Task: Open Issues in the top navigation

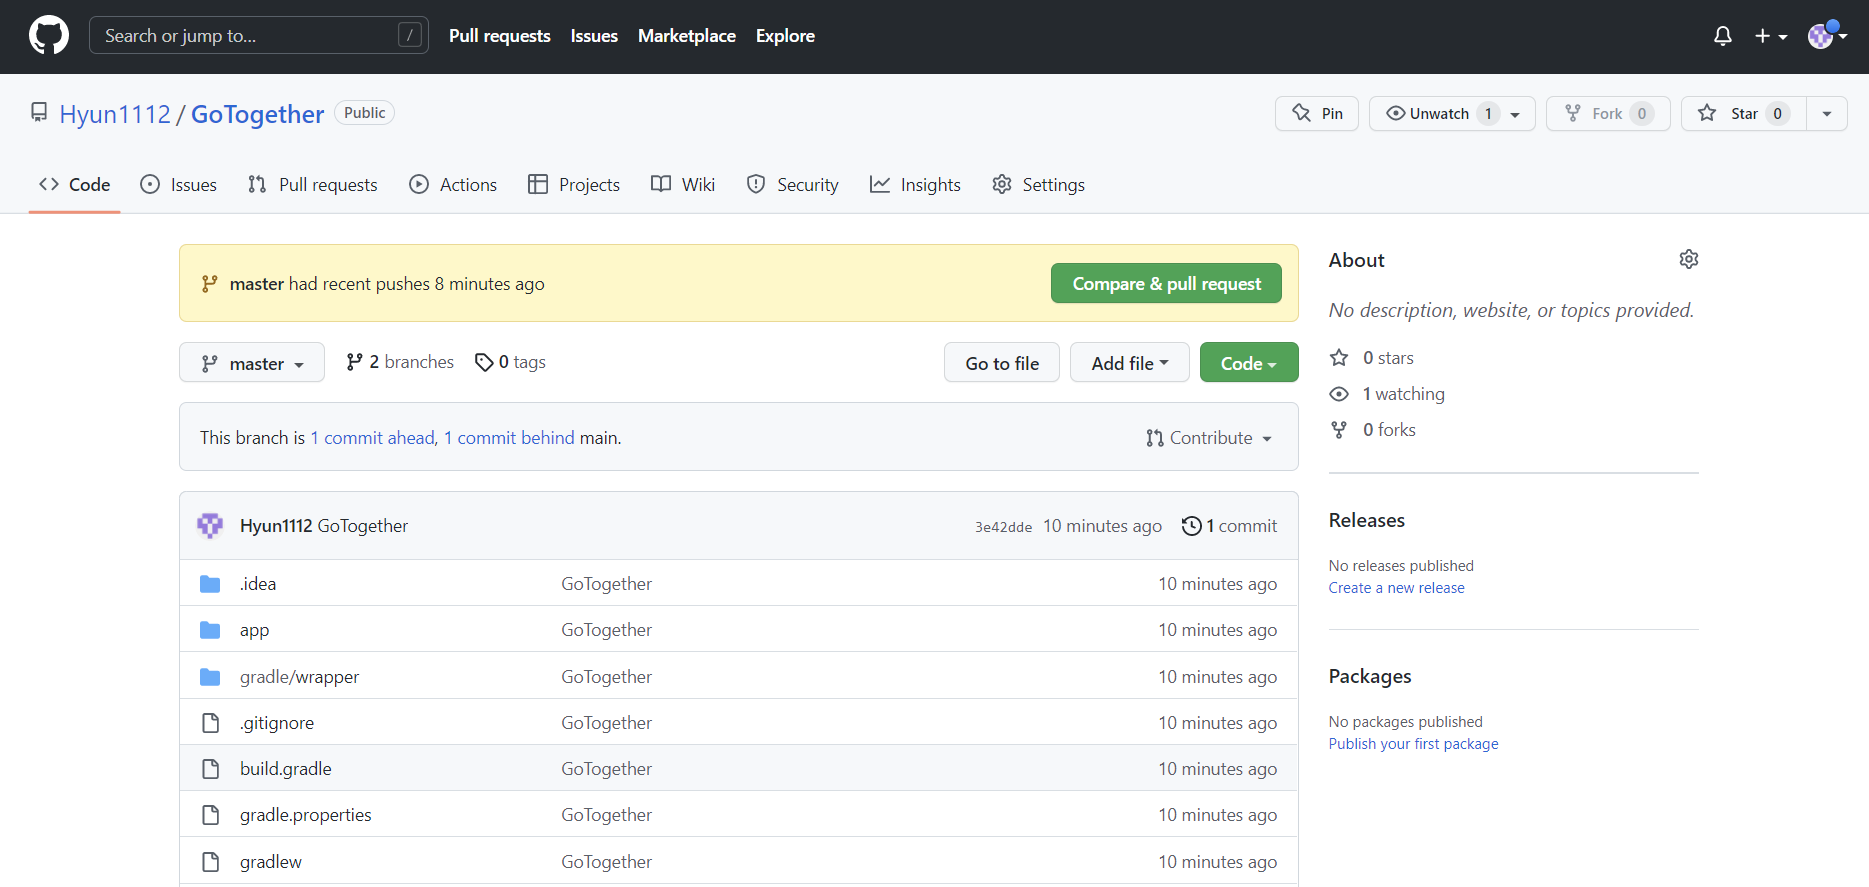Action: pos(594,36)
